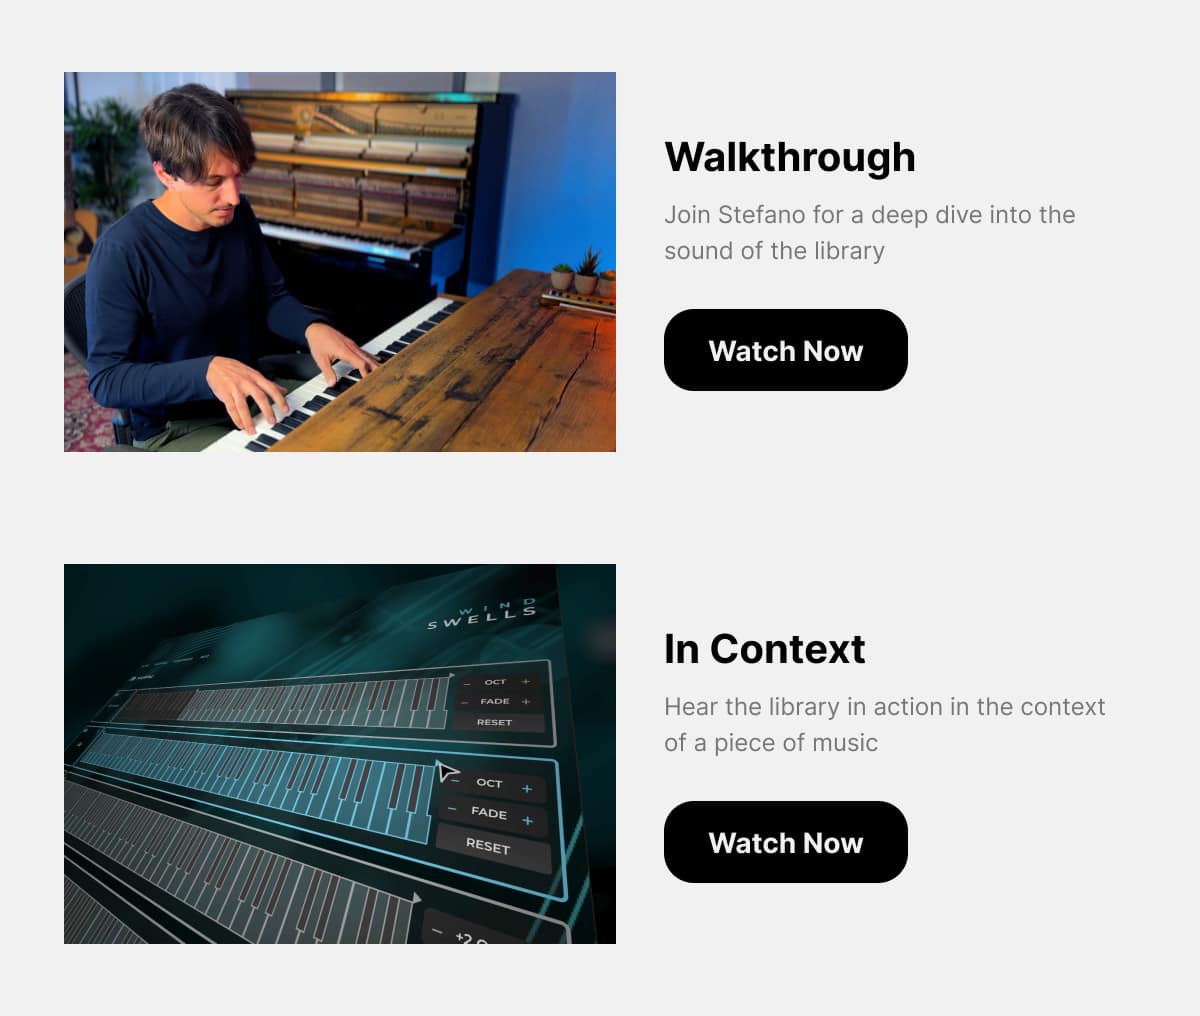Click the Watch Now button under In Context

point(785,842)
